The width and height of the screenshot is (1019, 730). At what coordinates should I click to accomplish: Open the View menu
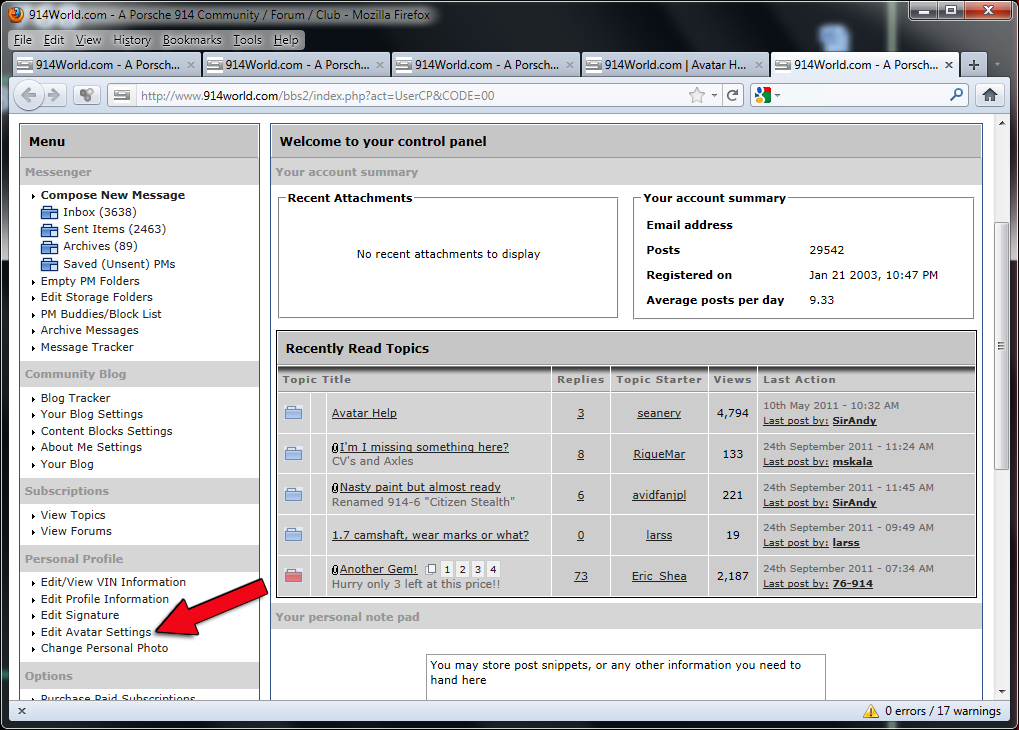[88, 40]
